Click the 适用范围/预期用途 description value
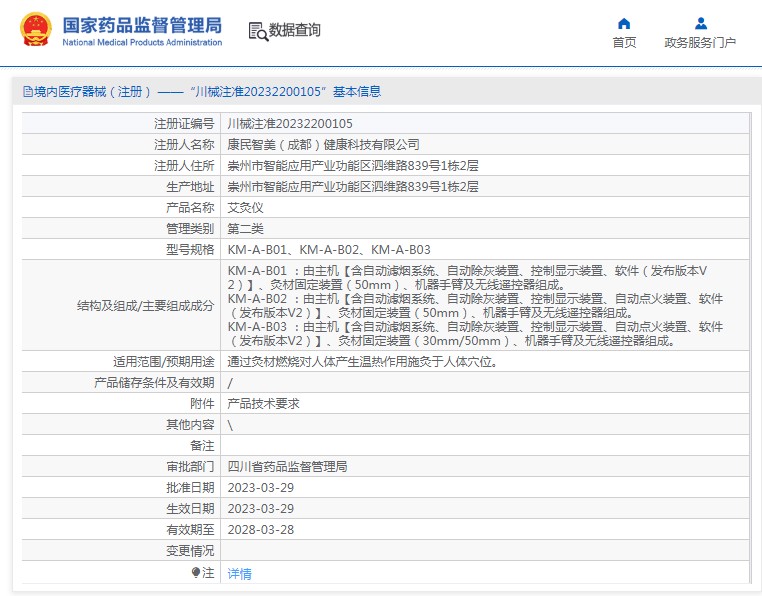762x596 pixels. coord(363,362)
